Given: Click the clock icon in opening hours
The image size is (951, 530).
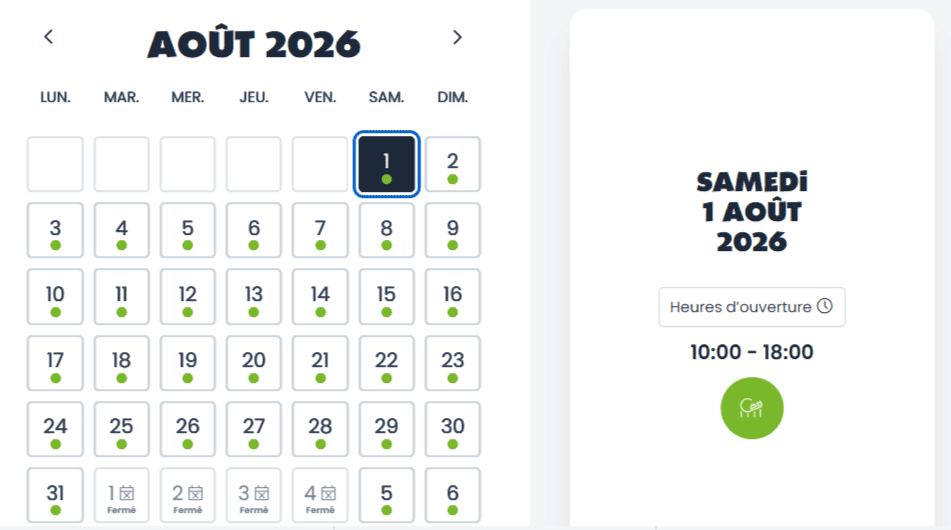Looking at the screenshot, I should [x=825, y=306].
